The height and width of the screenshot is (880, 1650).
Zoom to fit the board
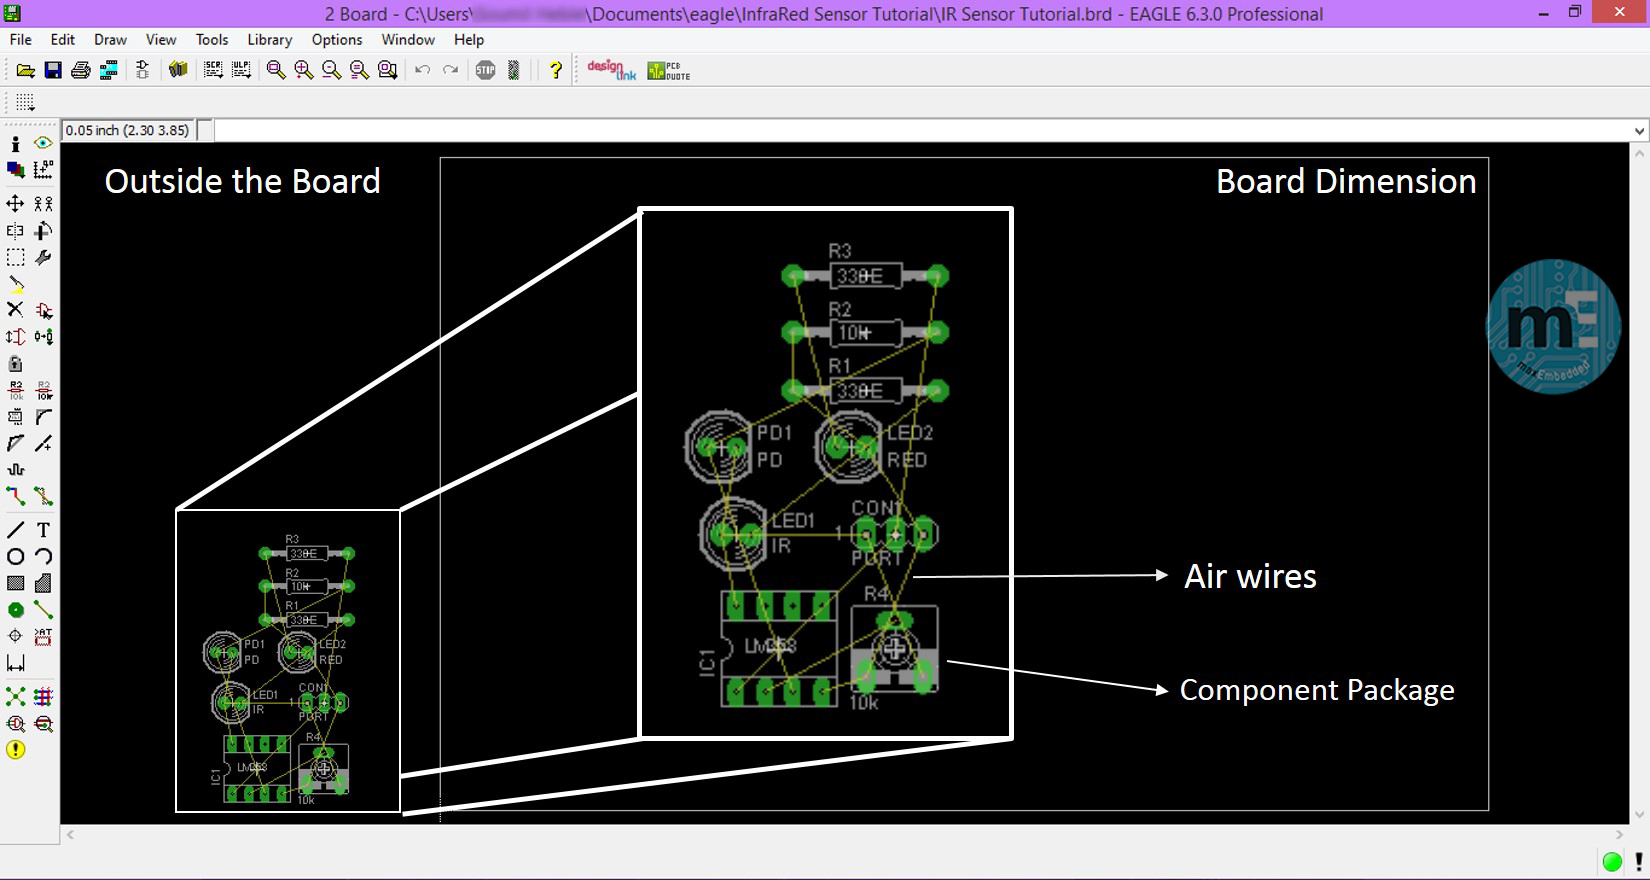(276, 70)
